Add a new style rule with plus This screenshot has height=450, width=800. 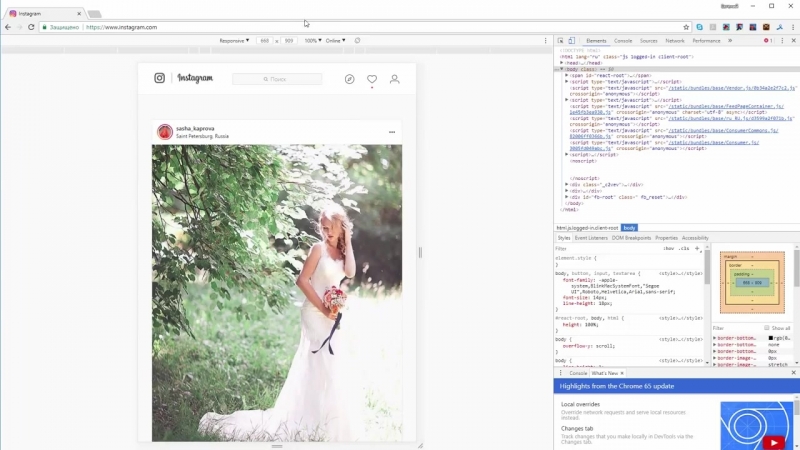(x=697, y=248)
